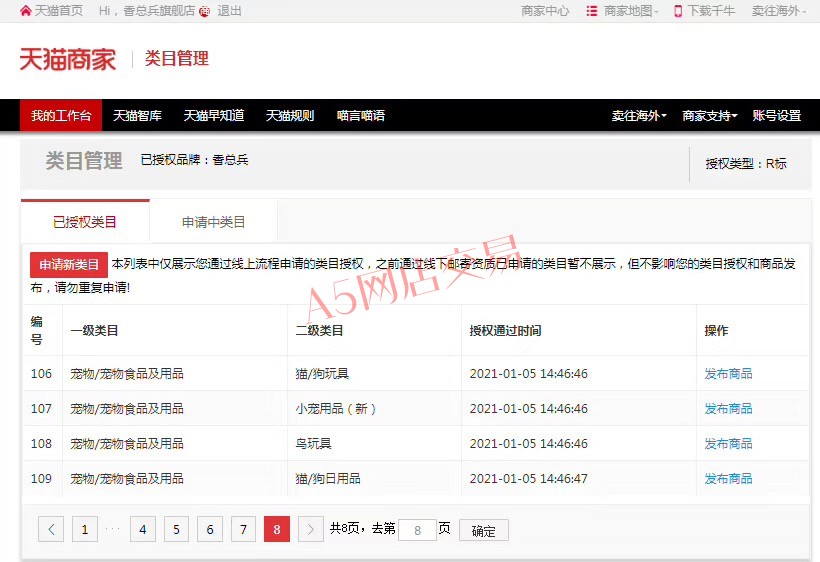Select the 我的工作台 nav tab

[61, 115]
